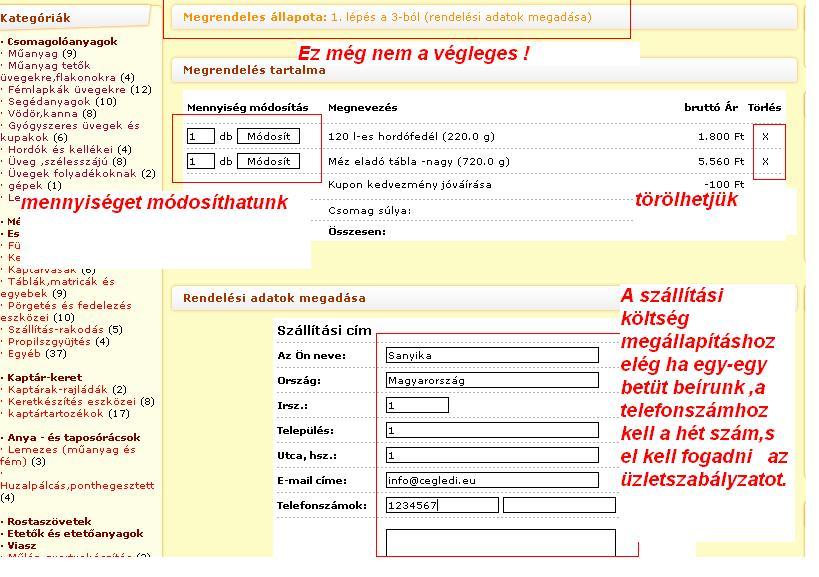The width and height of the screenshot is (819, 577).
Task: Open 'Hordók és kellékei (4)' link
Action: 70,149
